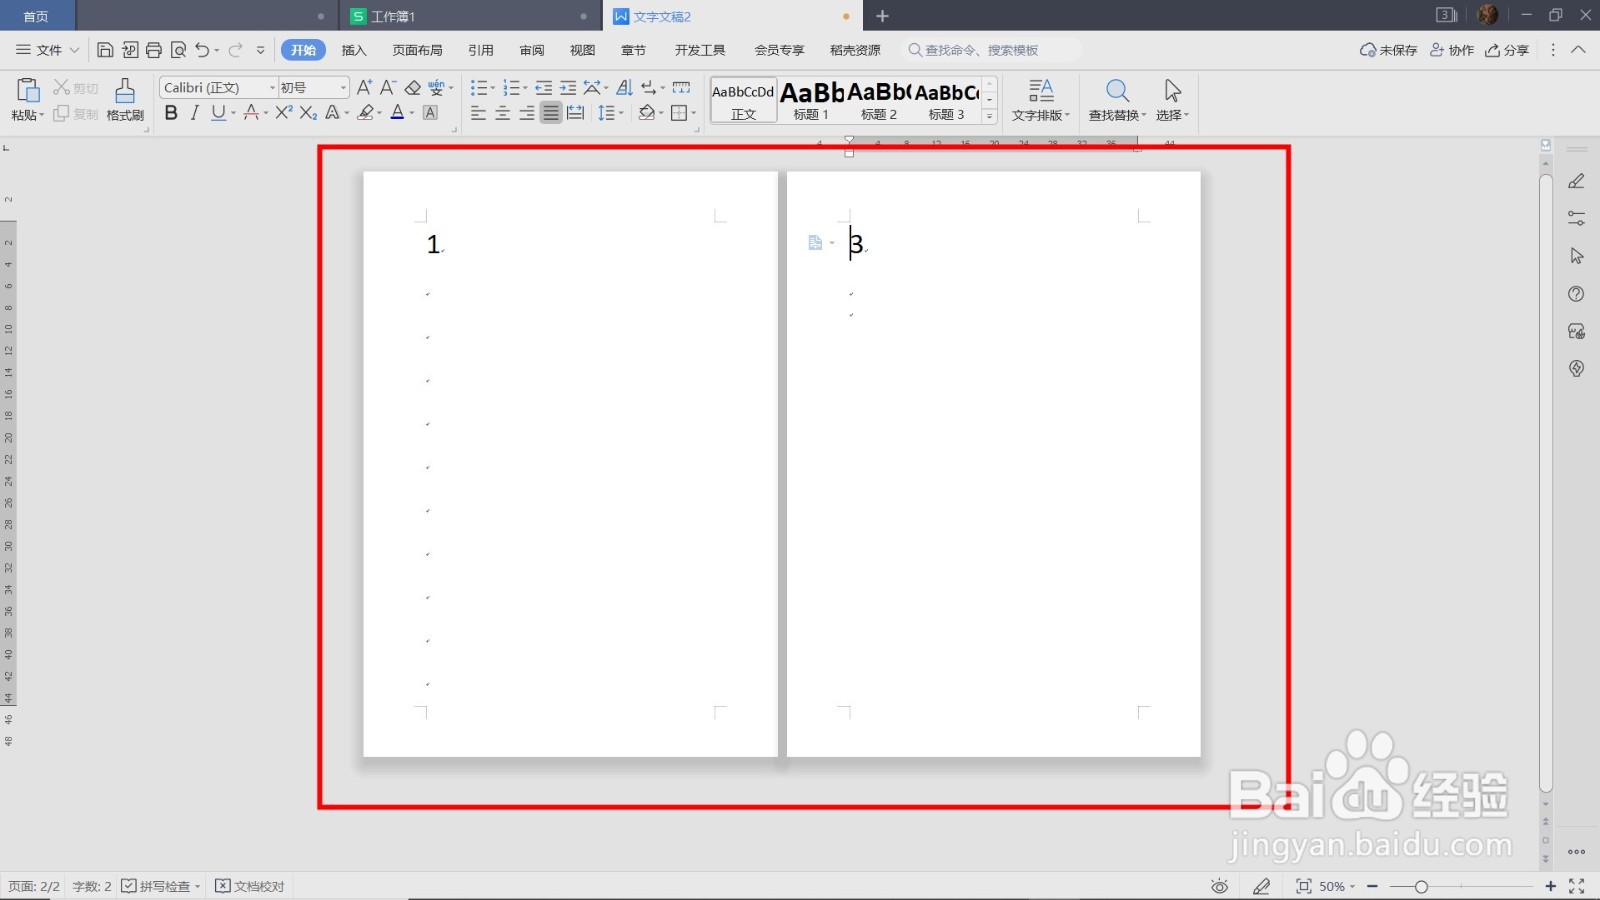Screen dimensions: 1600x900
Task: Click the Share button
Action: tap(1507, 50)
